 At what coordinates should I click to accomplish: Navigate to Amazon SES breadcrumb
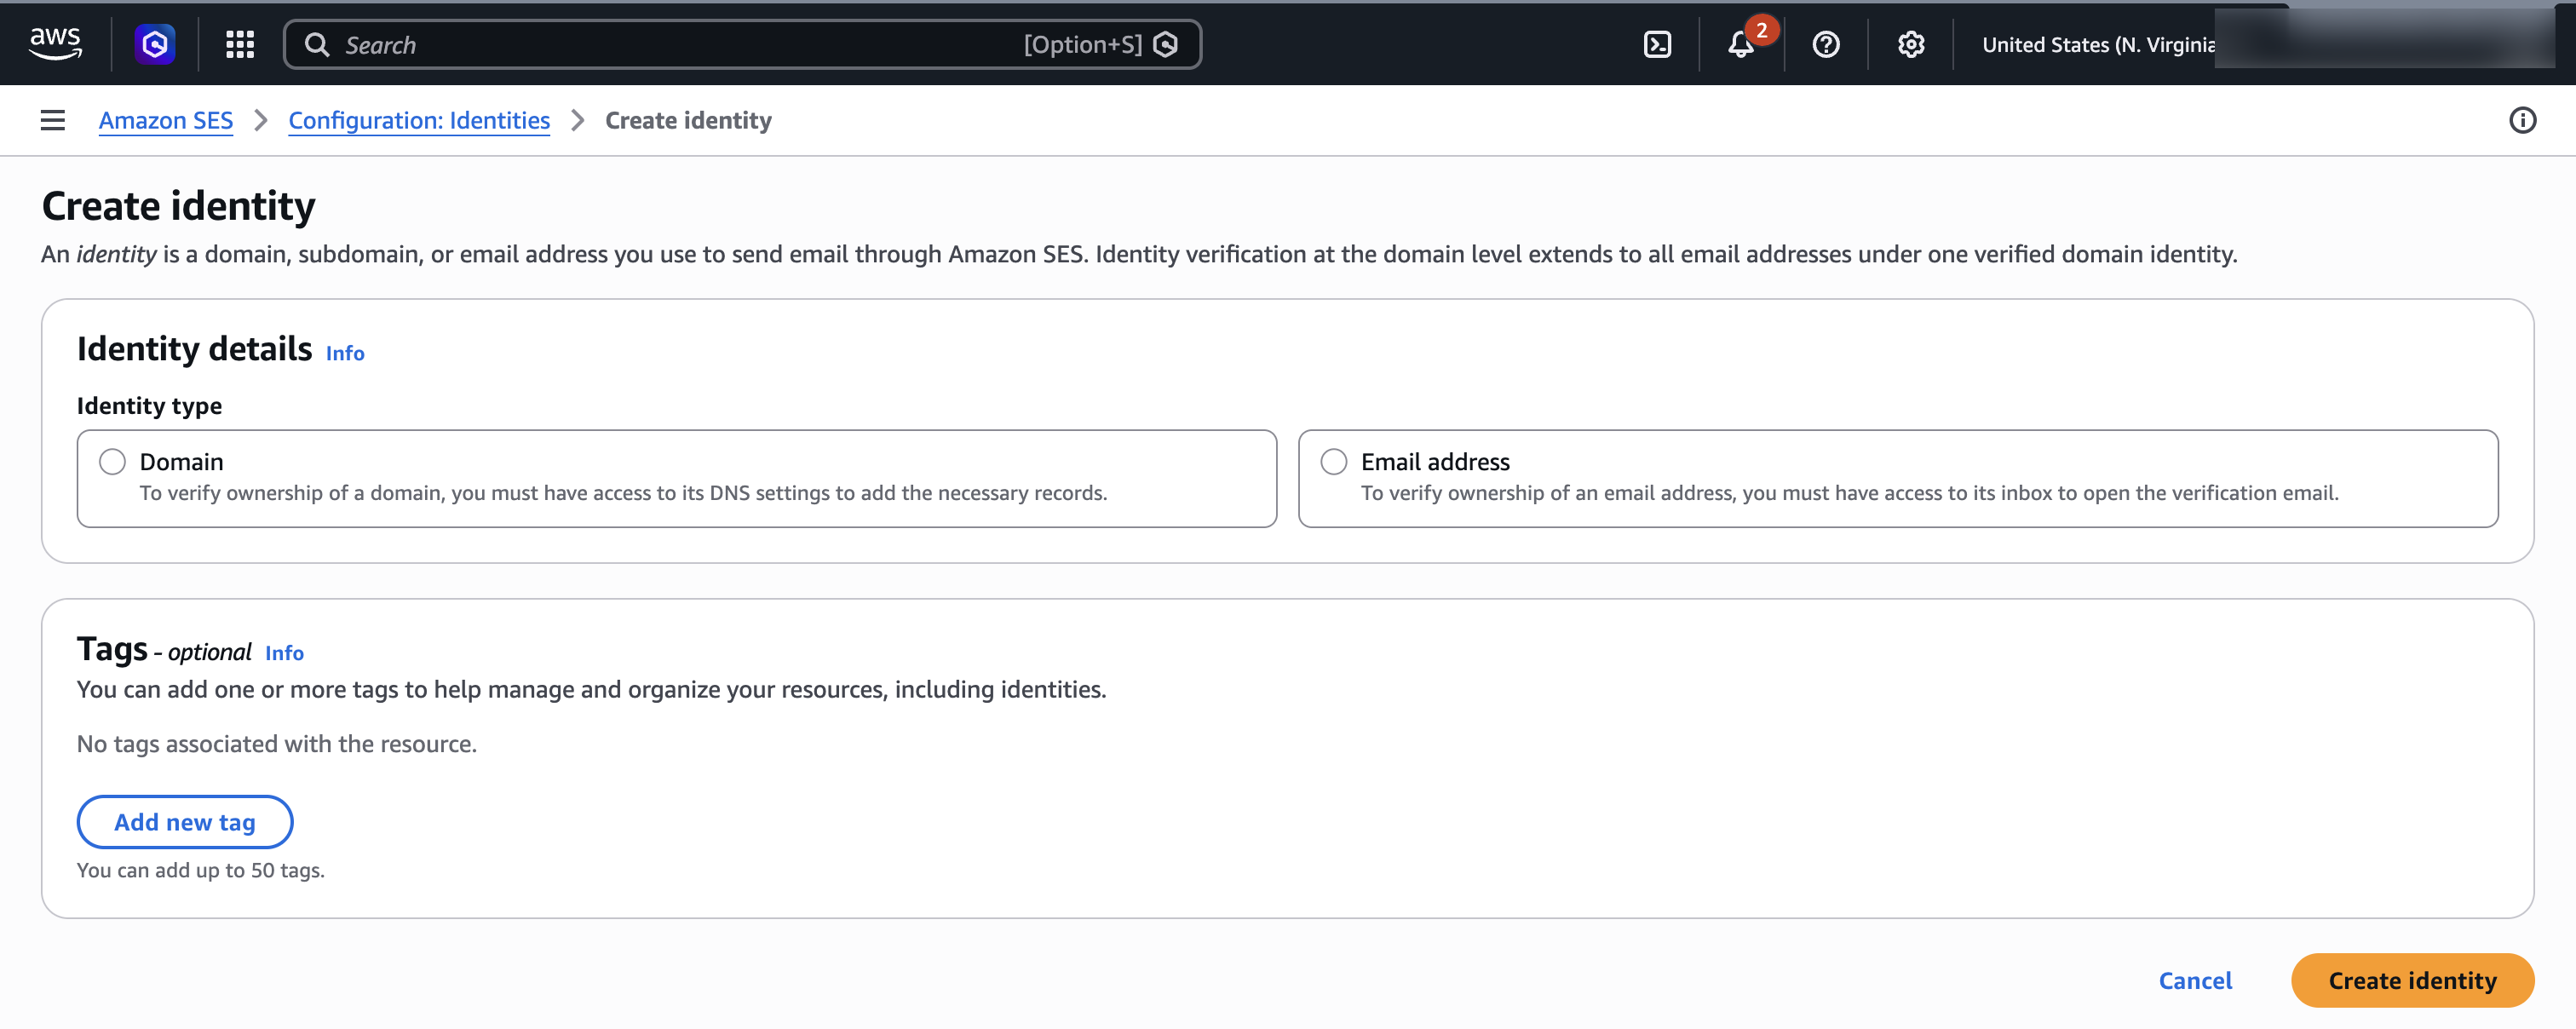(x=165, y=120)
